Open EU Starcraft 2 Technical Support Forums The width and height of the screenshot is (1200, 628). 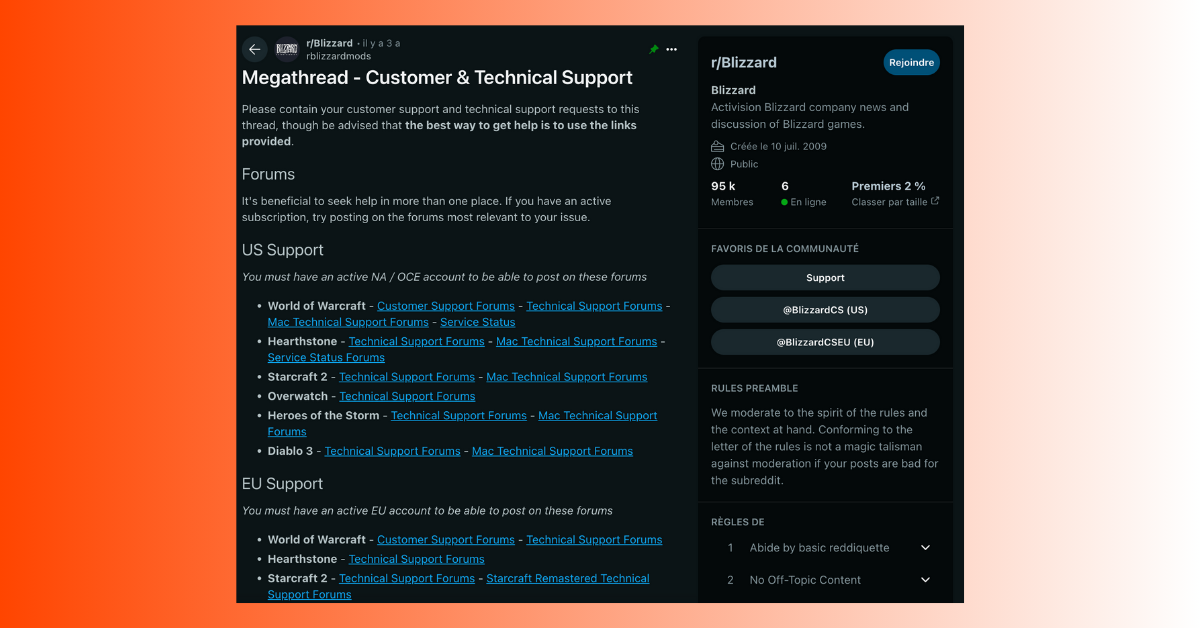click(407, 578)
